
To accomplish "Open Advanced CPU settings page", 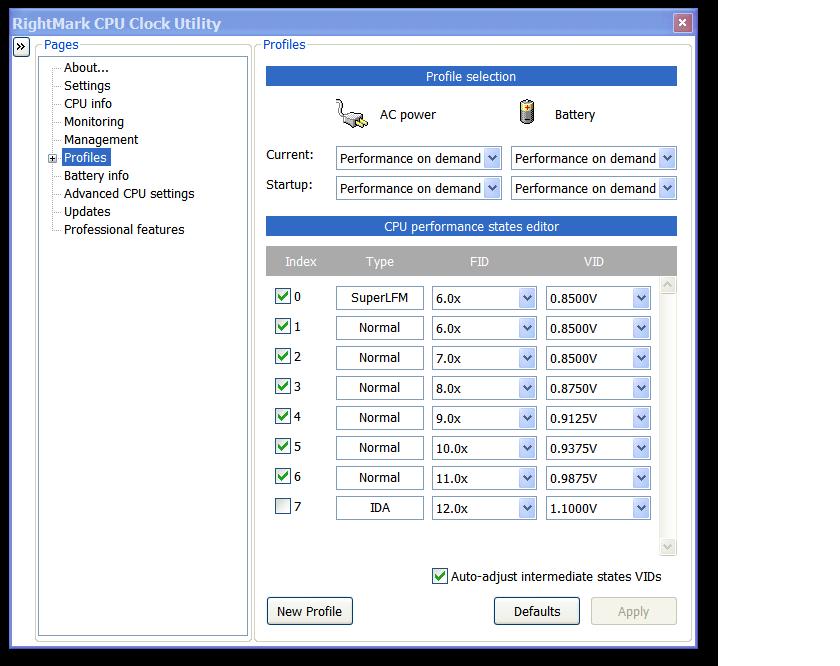I will coord(129,193).
